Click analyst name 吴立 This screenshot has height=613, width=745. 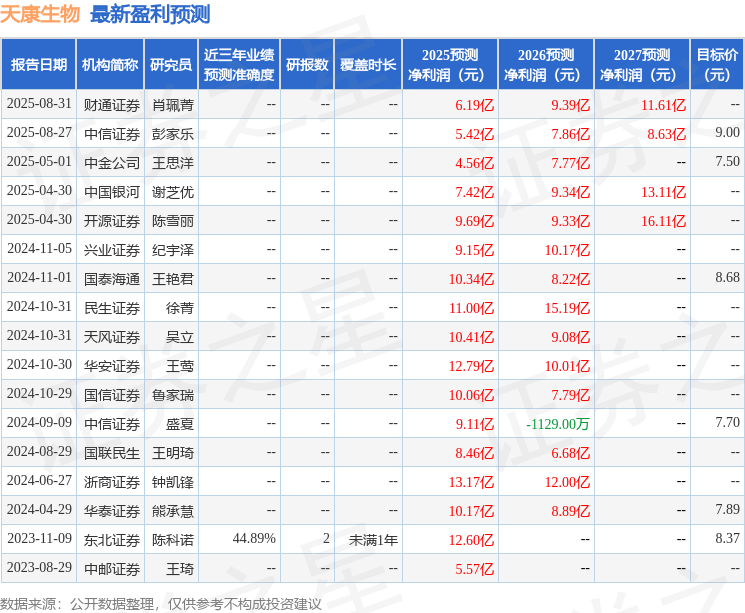click(x=180, y=337)
